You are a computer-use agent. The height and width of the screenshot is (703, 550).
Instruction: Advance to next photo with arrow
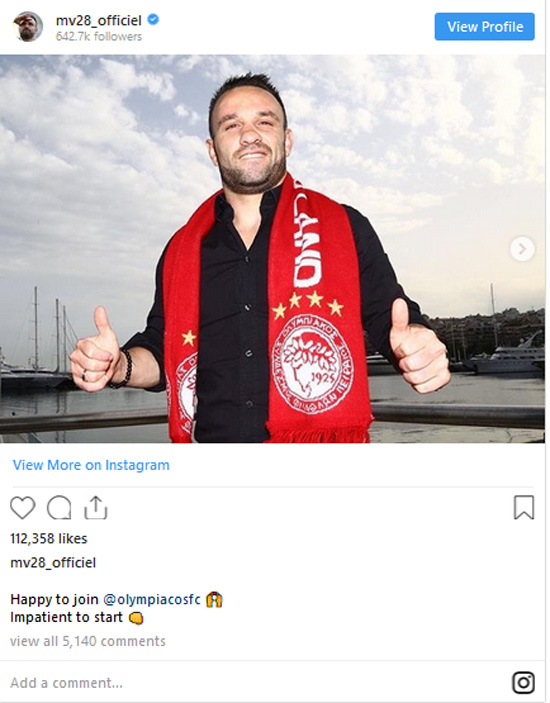(522, 249)
